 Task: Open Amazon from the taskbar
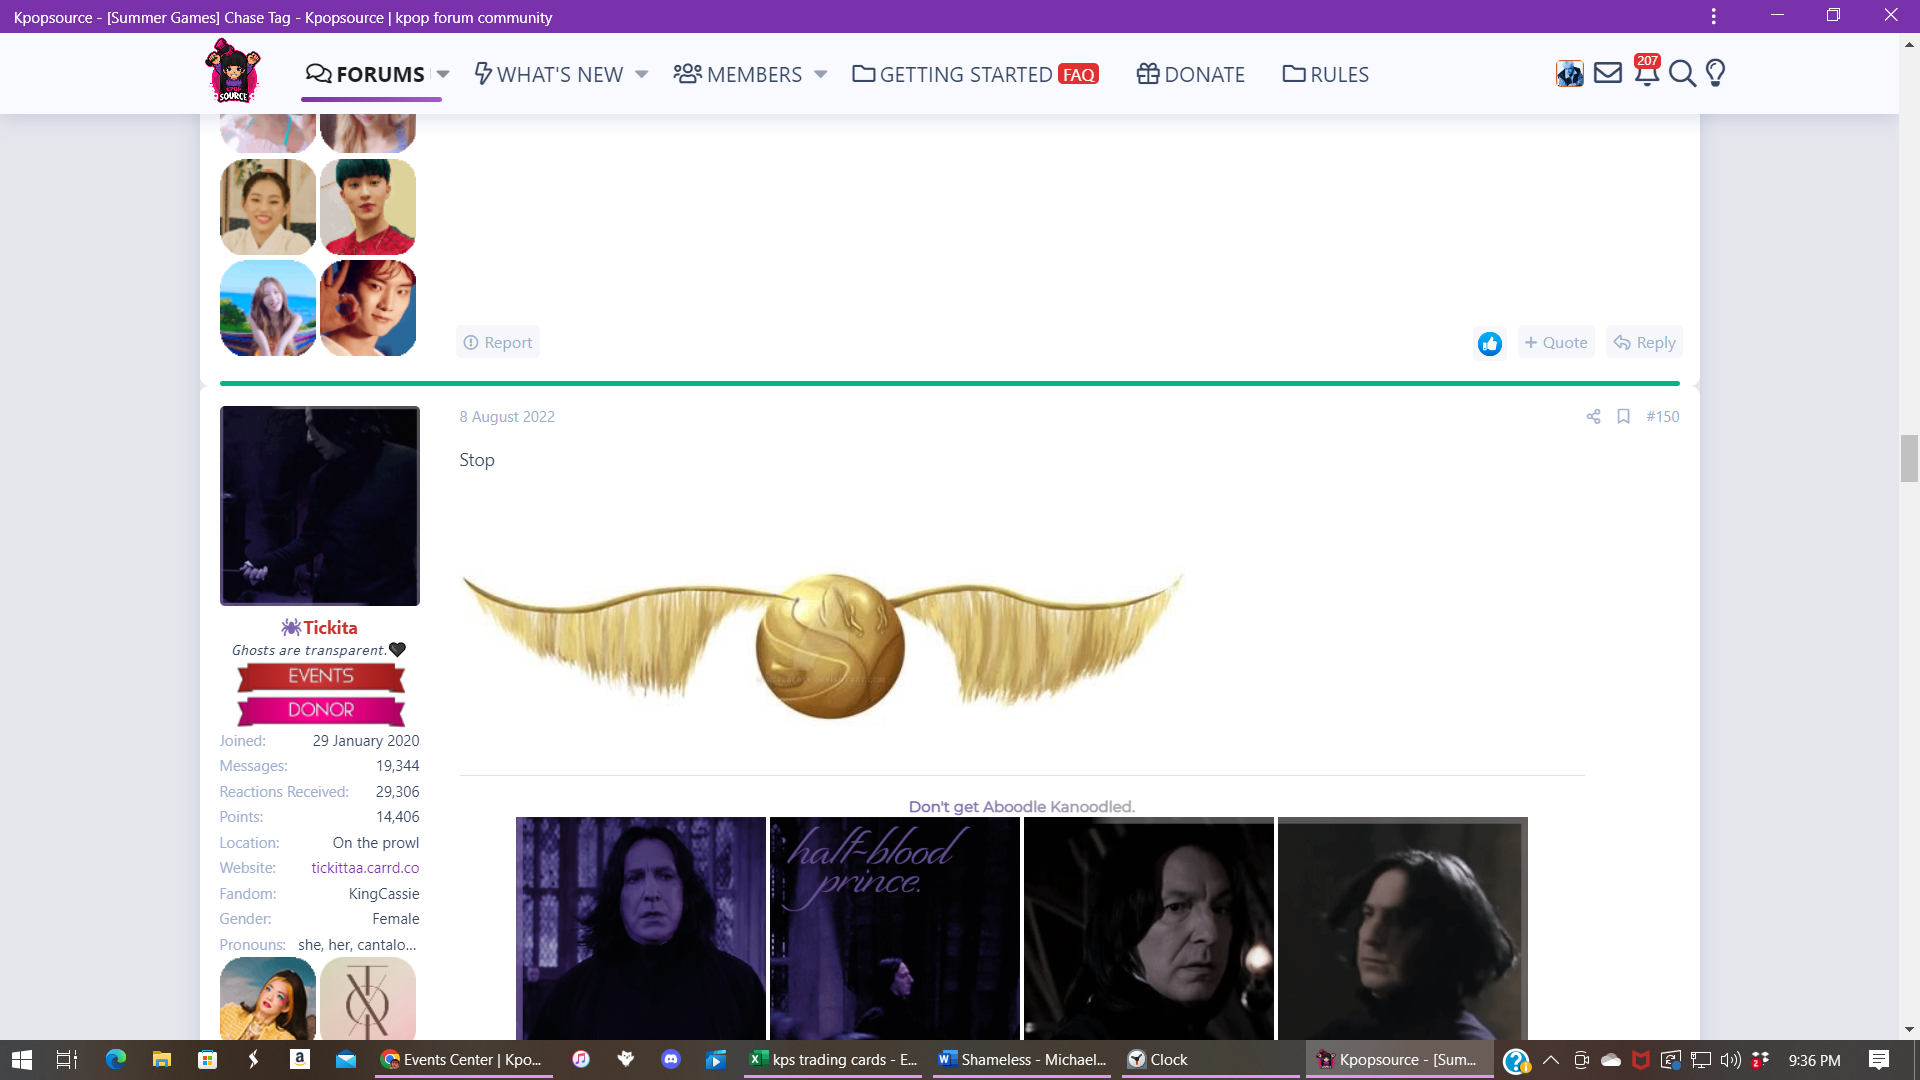coord(299,1059)
